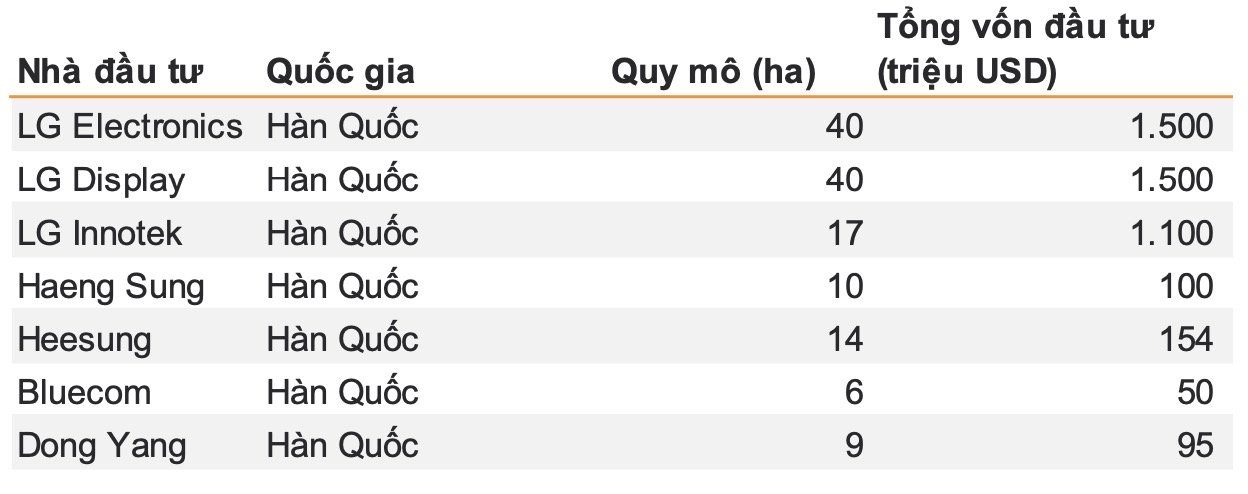This screenshot has height=494, width=1248.
Task: Click the scale value 17 for LG Innotek
Action: [844, 233]
